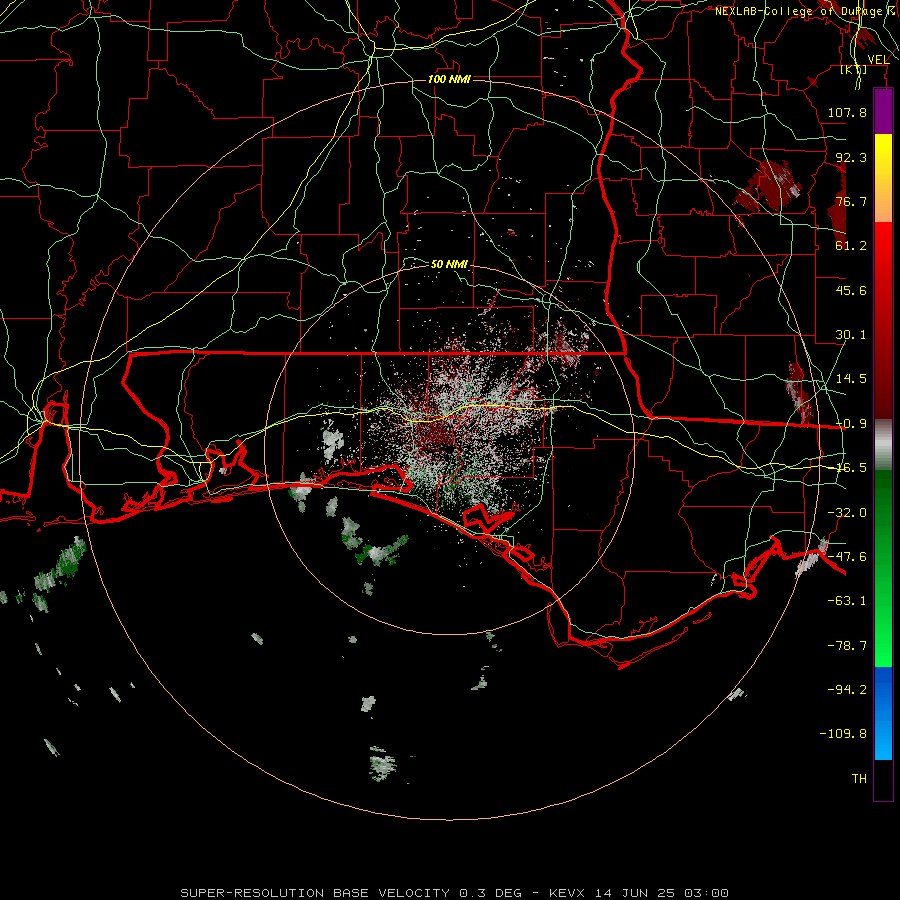The height and width of the screenshot is (900, 900).
Task: Select the 45.6 velocity scale value
Action: (851, 290)
